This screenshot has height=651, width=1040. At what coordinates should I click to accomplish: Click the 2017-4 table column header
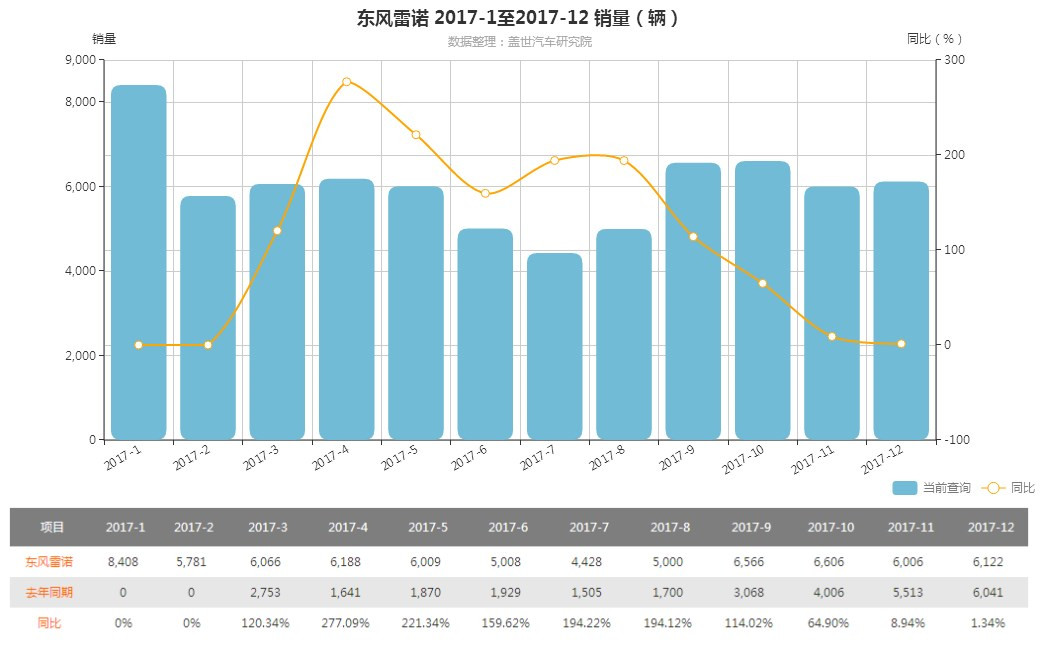pos(348,527)
